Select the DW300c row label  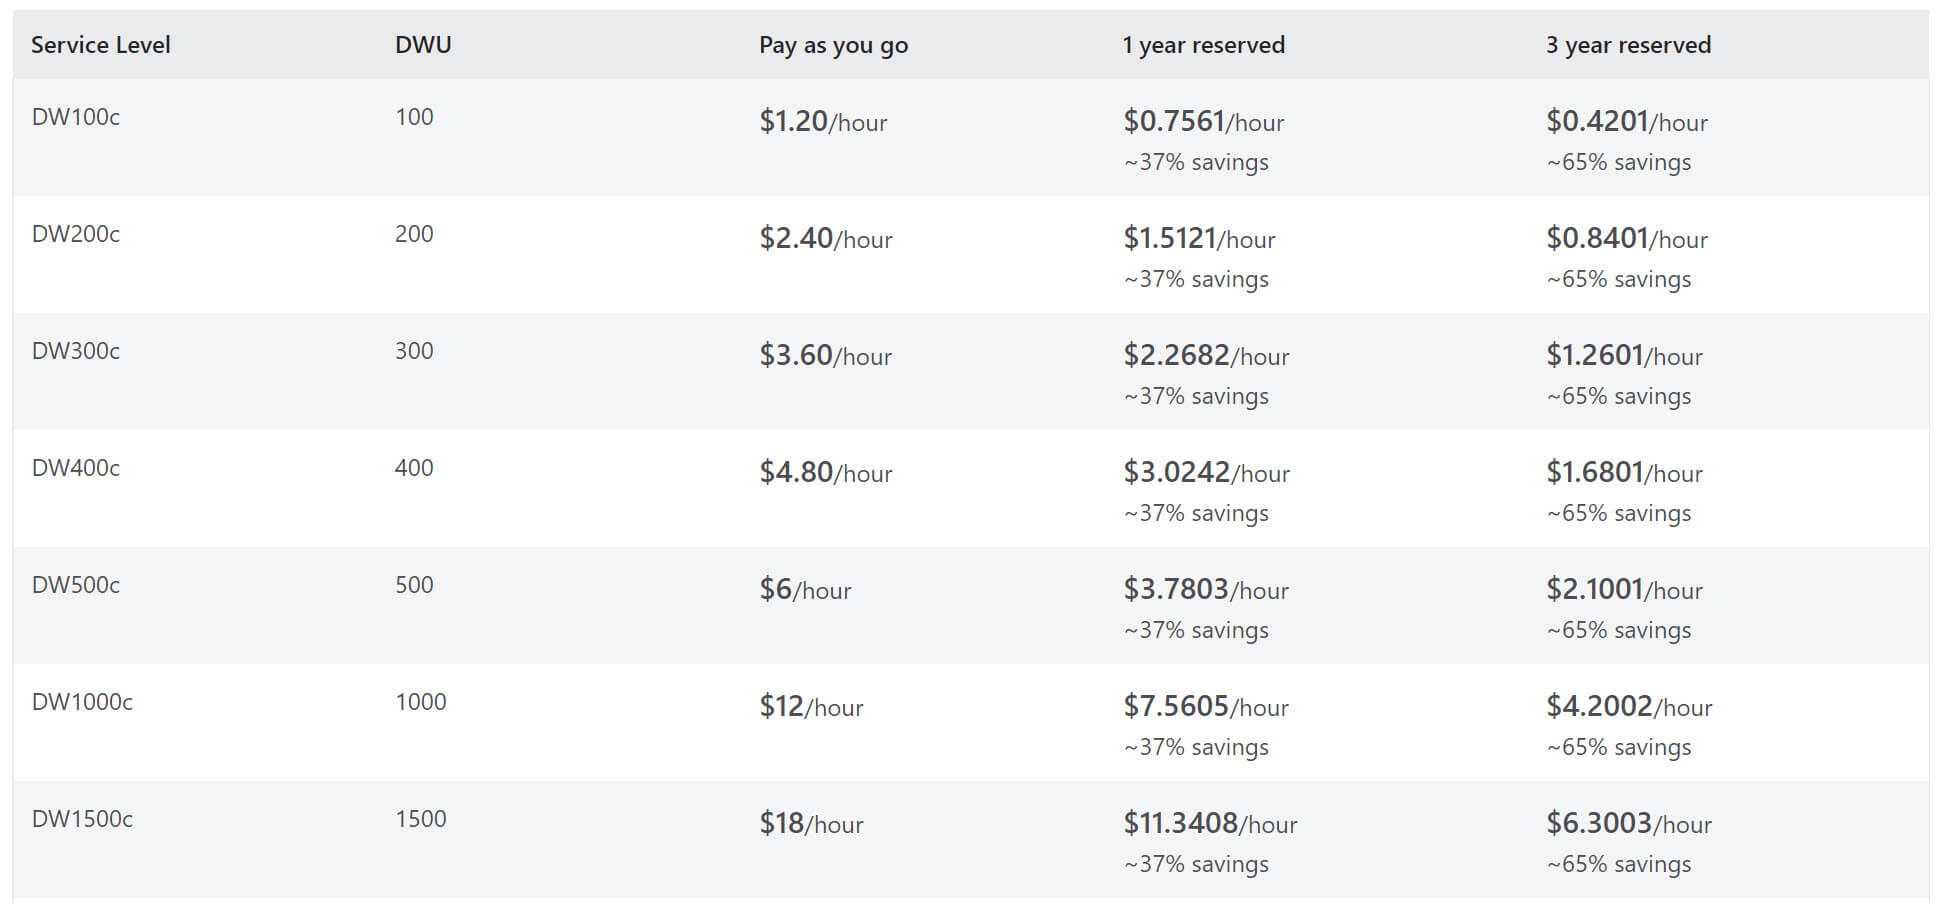(76, 351)
